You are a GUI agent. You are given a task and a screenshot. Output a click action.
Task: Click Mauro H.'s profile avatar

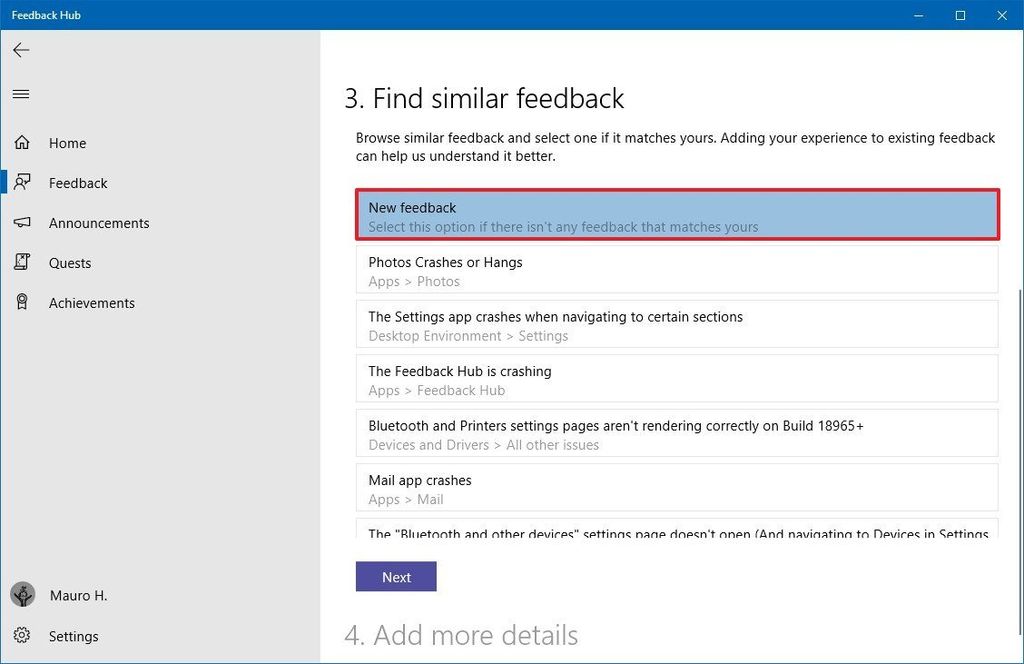[21, 595]
